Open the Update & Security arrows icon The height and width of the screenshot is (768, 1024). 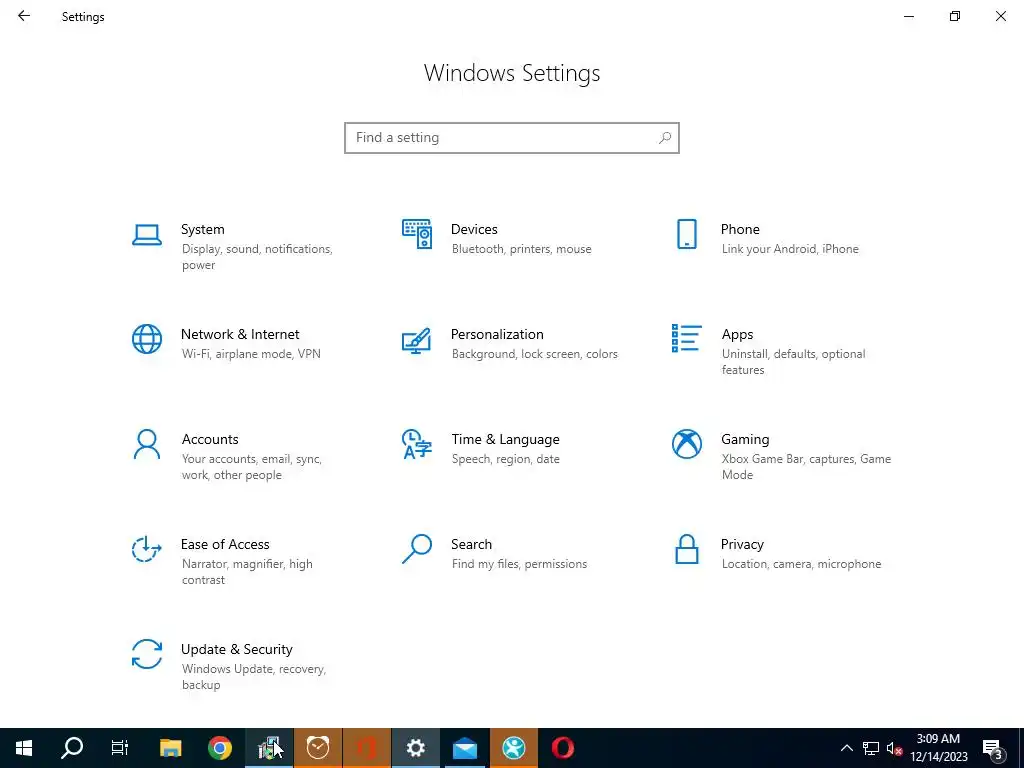pos(147,654)
